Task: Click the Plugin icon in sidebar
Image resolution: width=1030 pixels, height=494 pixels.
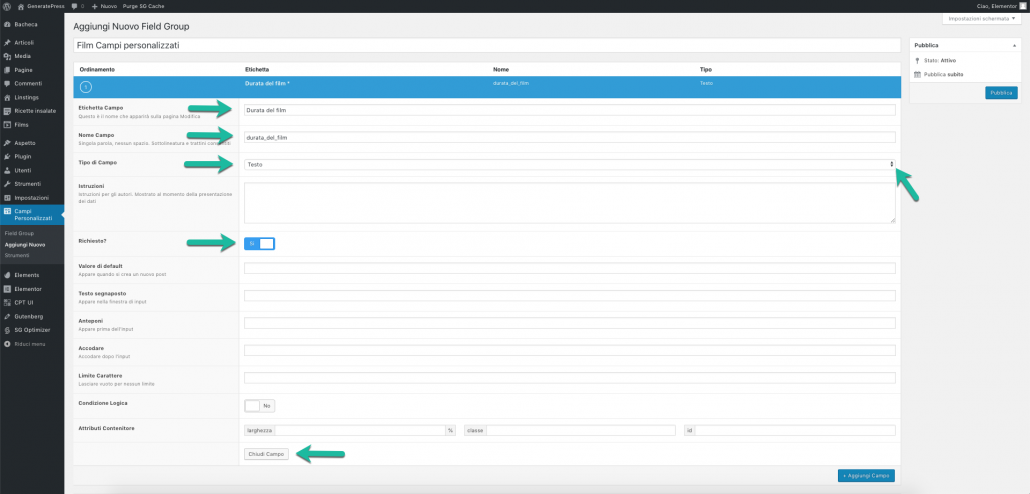Action: 7,157
